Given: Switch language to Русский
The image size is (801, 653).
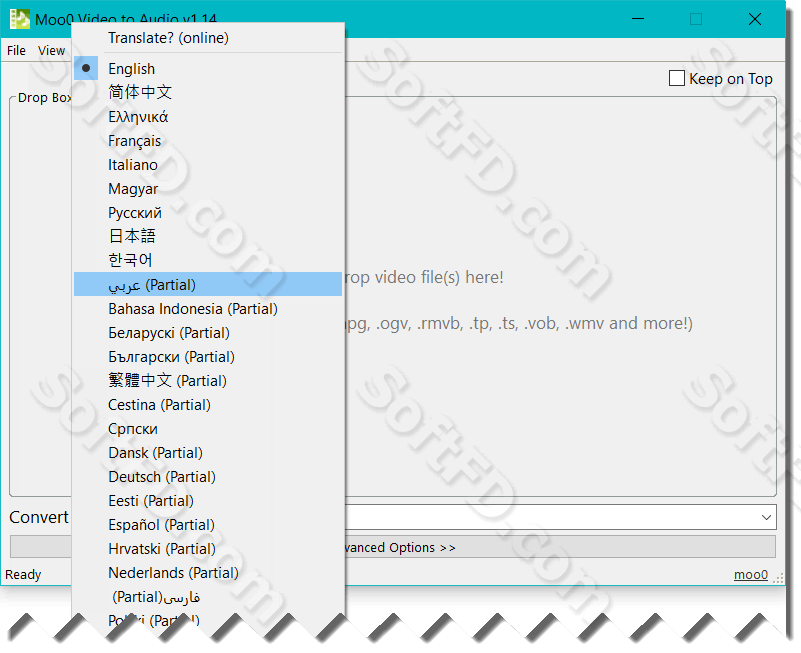Looking at the screenshot, I should [208, 213].
